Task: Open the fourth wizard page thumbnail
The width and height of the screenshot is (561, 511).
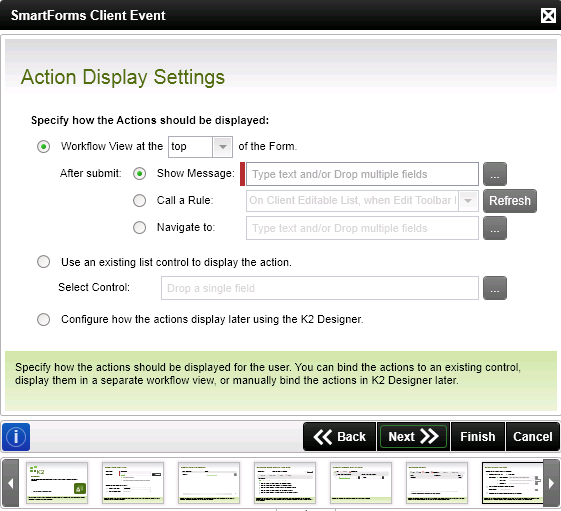Action: click(x=285, y=483)
